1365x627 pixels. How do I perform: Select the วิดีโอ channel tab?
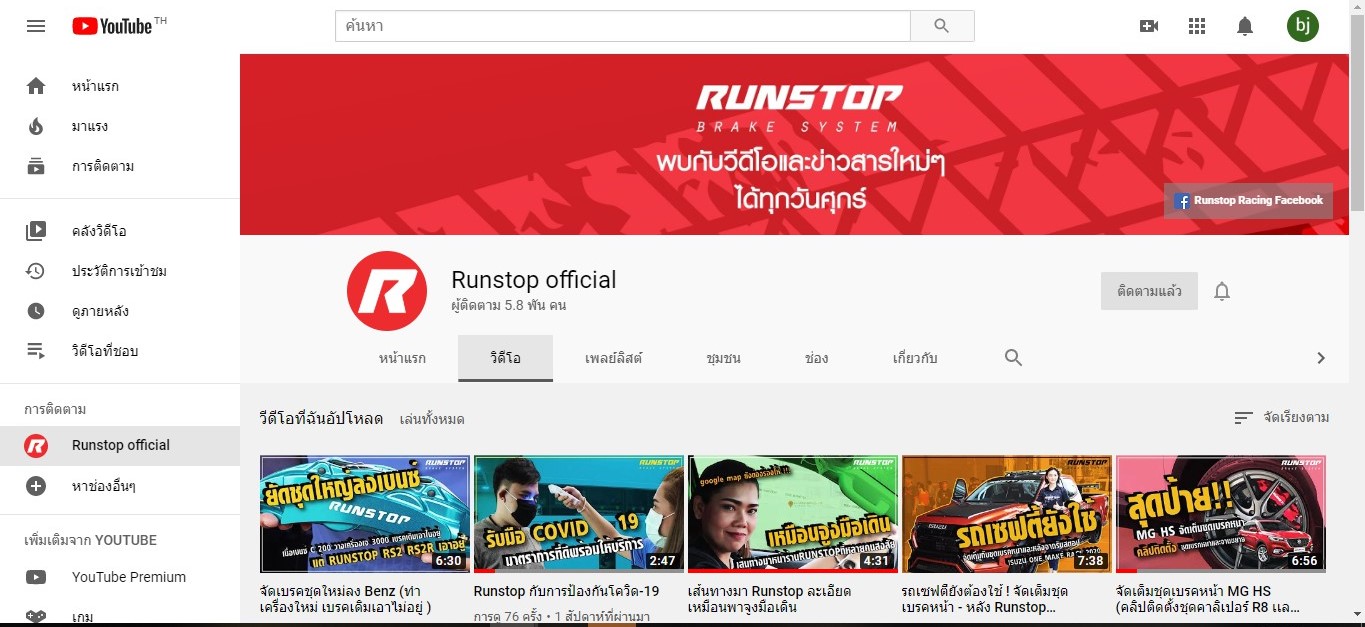[x=505, y=358]
